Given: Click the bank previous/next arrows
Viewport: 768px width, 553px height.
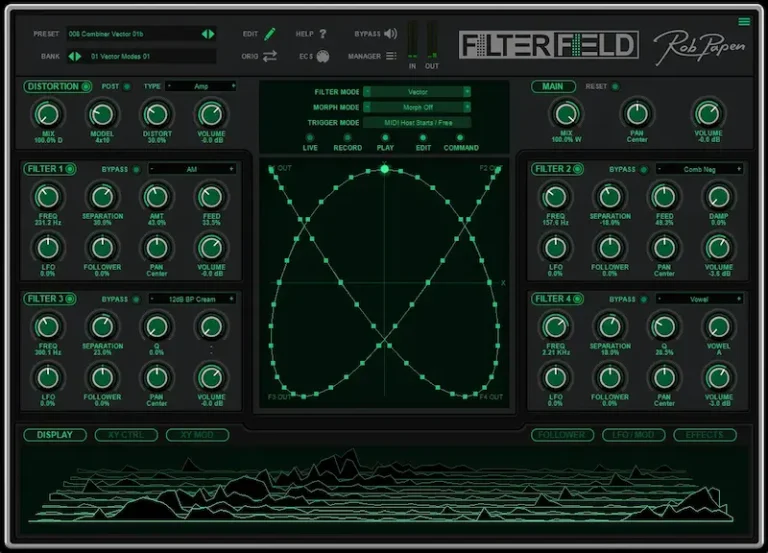Looking at the screenshot, I should [x=75, y=56].
